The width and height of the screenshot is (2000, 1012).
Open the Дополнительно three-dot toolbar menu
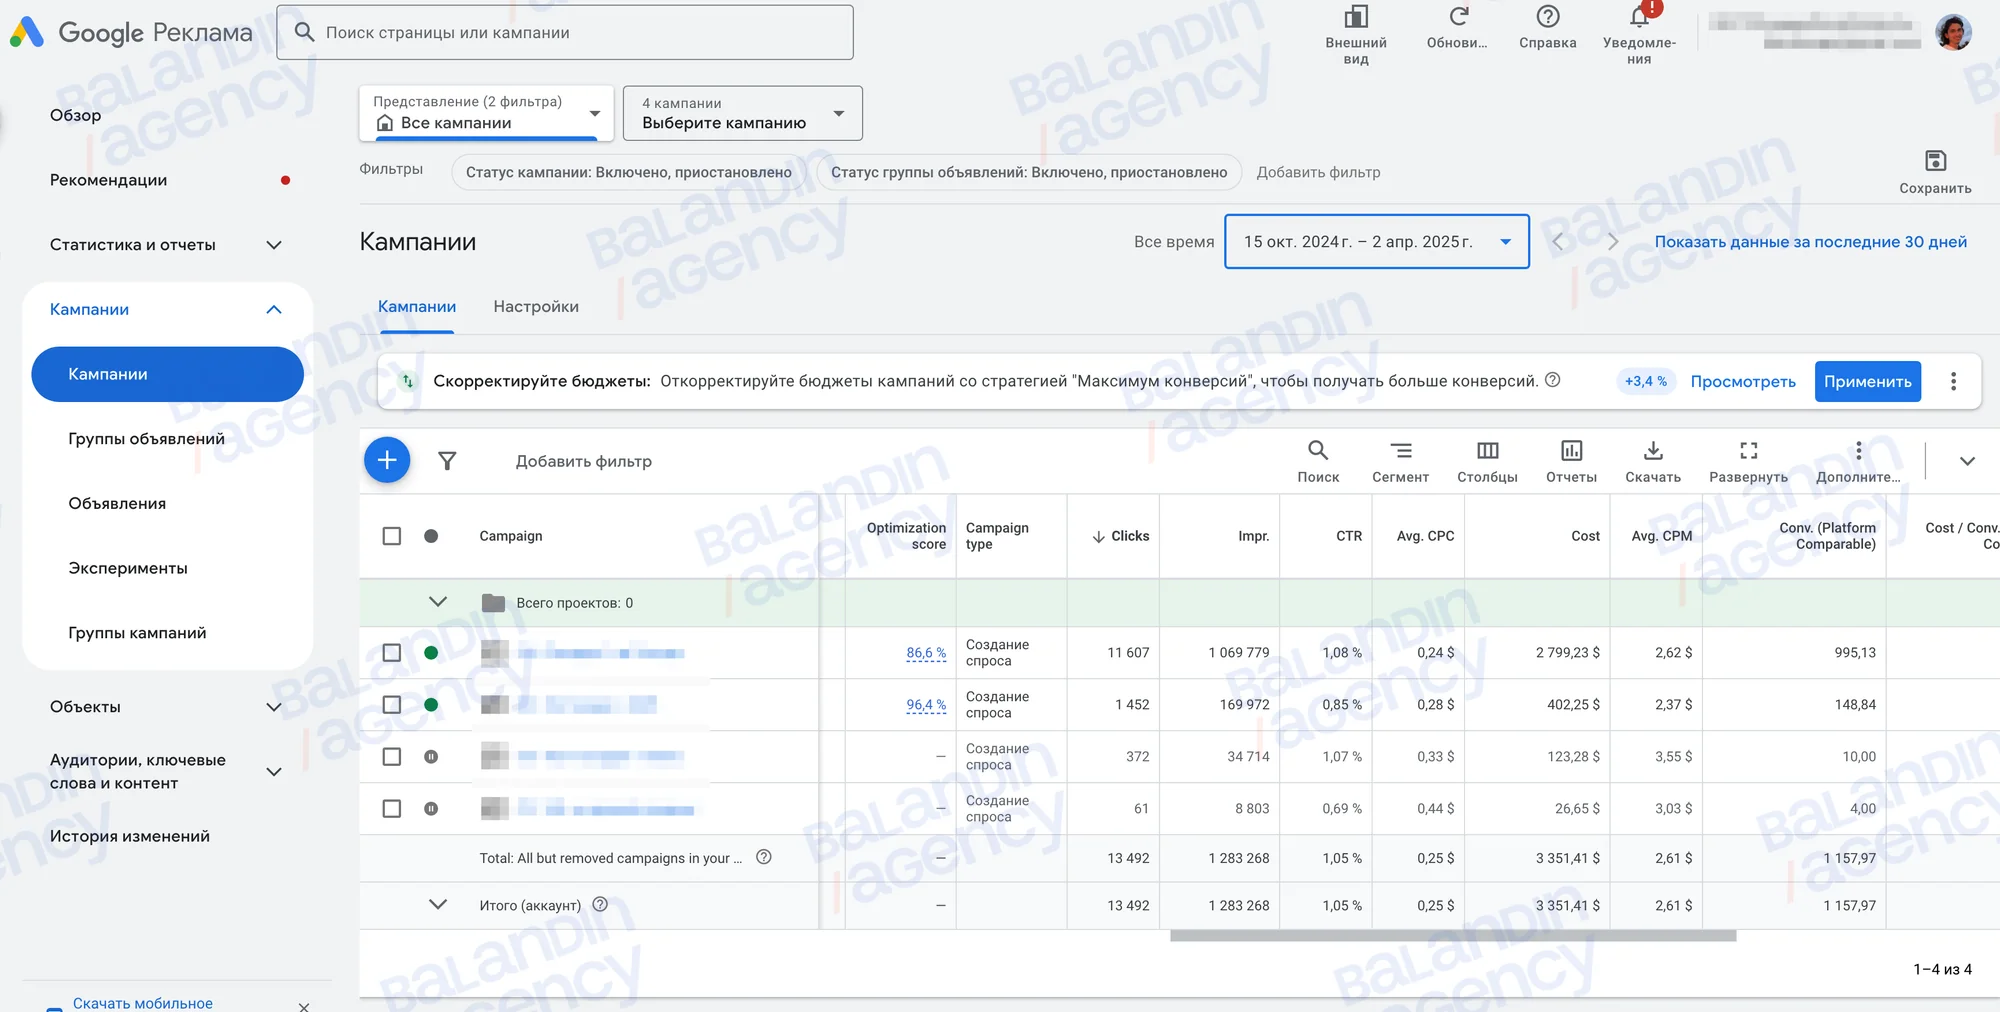click(1858, 451)
